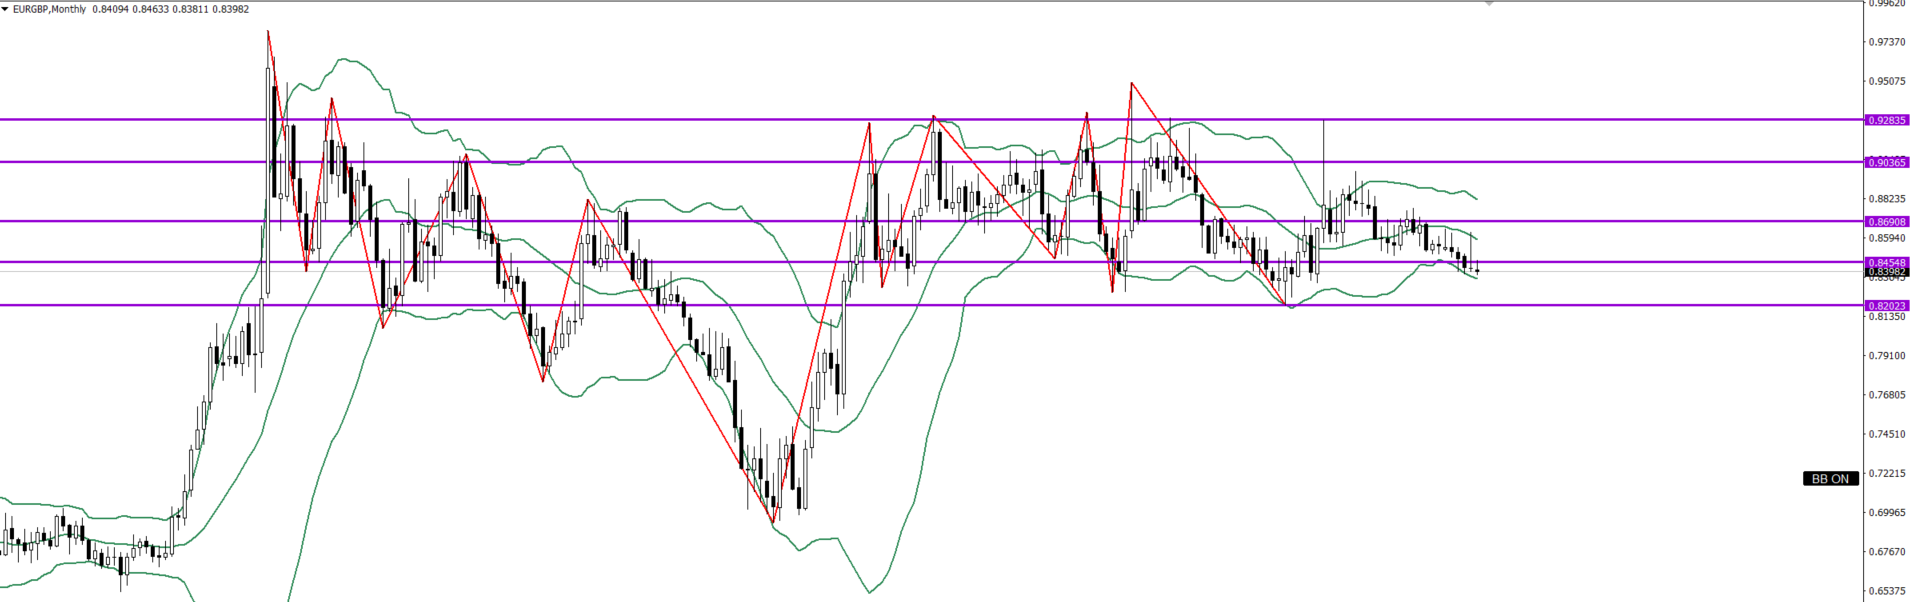
Task: Click the 0.84548 horizontal line label
Action: 1887,262
